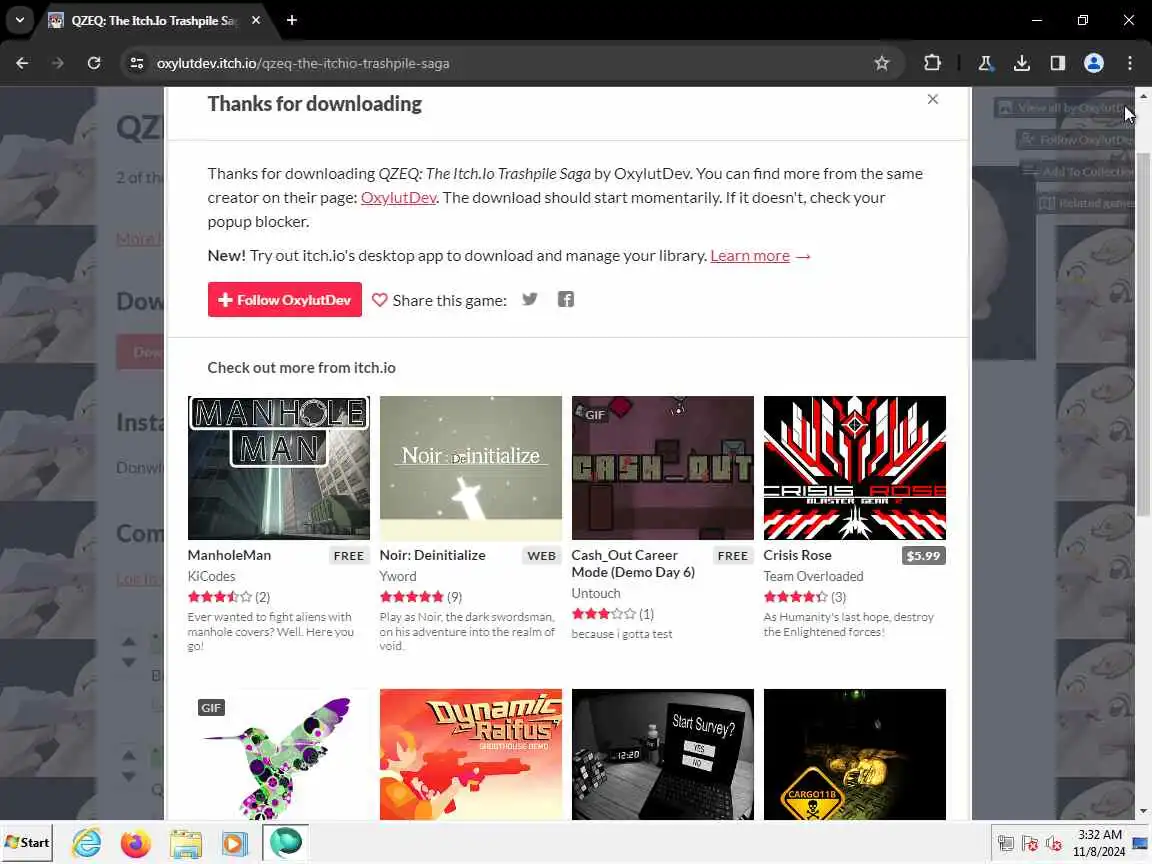This screenshot has width=1152, height=864.
Task: Open the Crisis Rose thumbnail
Action: [x=854, y=468]
